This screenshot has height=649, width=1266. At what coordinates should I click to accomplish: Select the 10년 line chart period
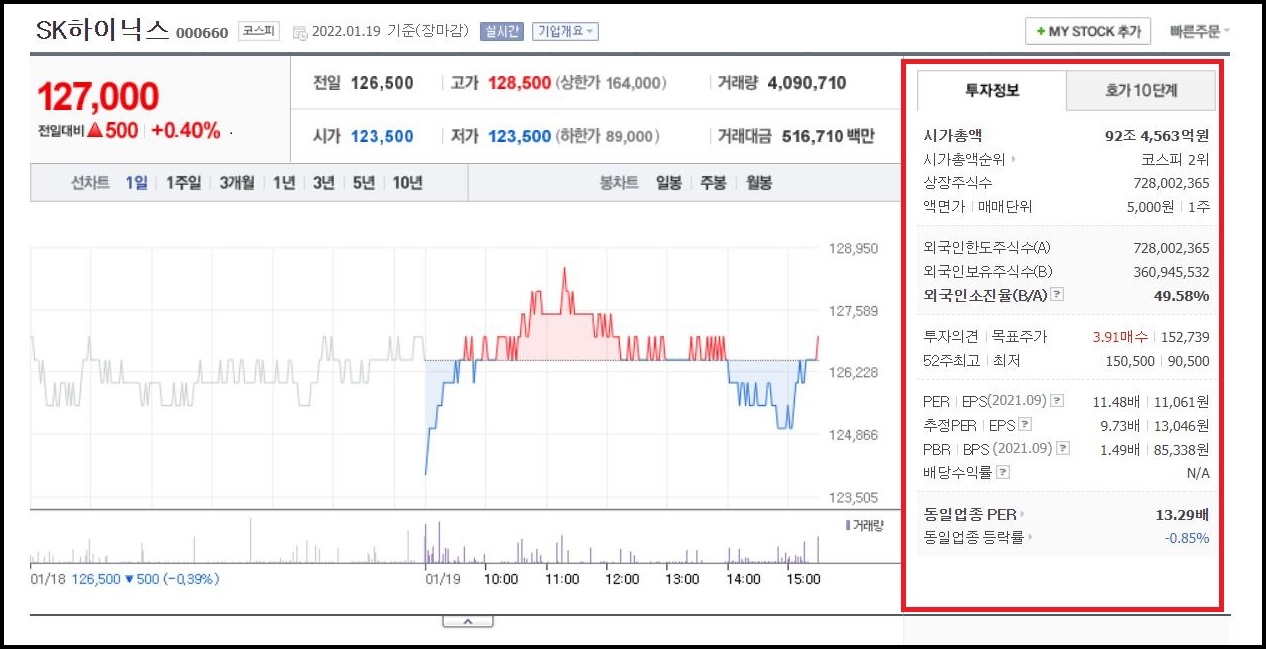click(x=407, y=183)
